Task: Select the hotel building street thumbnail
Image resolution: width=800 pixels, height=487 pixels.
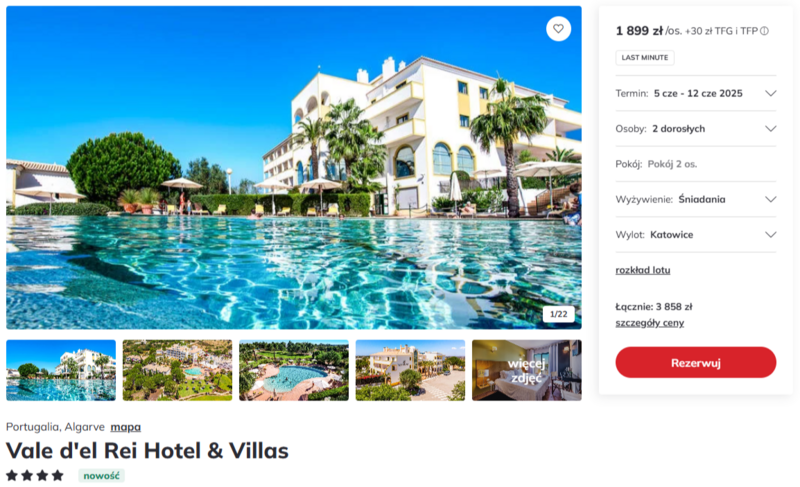Action: point(410,370)
